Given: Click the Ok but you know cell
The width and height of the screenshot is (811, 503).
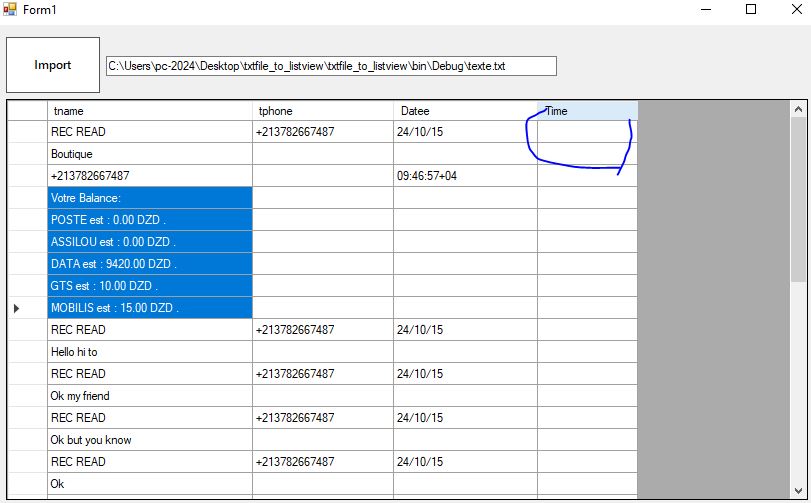Looking at the screenshot, I should tap(149, 440).
